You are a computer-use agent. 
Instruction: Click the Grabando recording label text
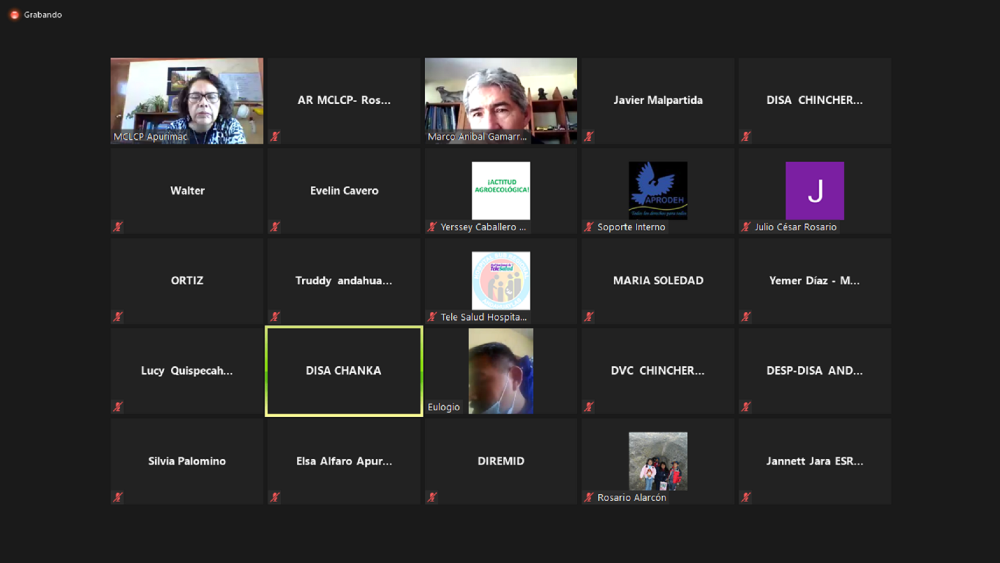(x=43, y=15)
